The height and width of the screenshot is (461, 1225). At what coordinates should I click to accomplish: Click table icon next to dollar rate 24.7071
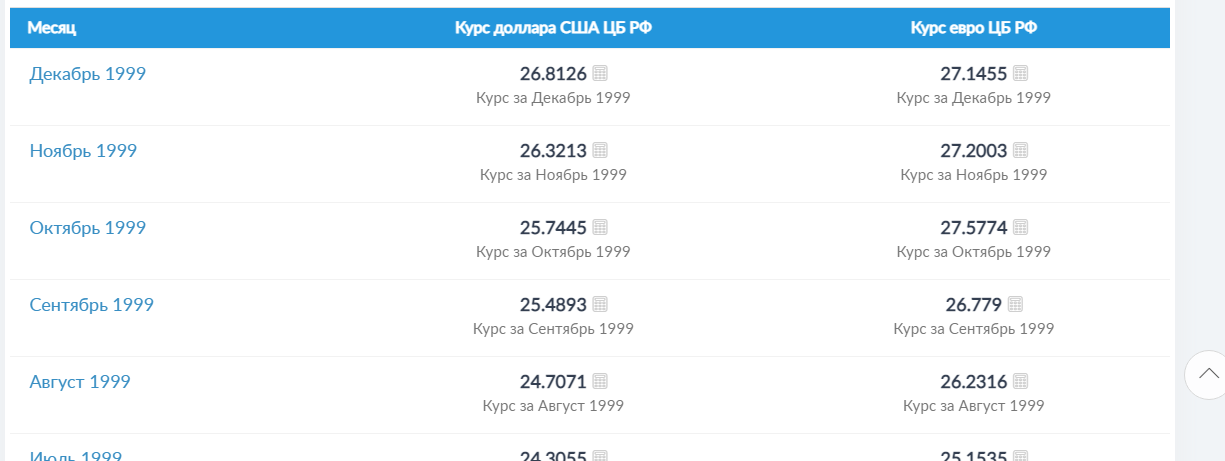click(x=600, y=381)
